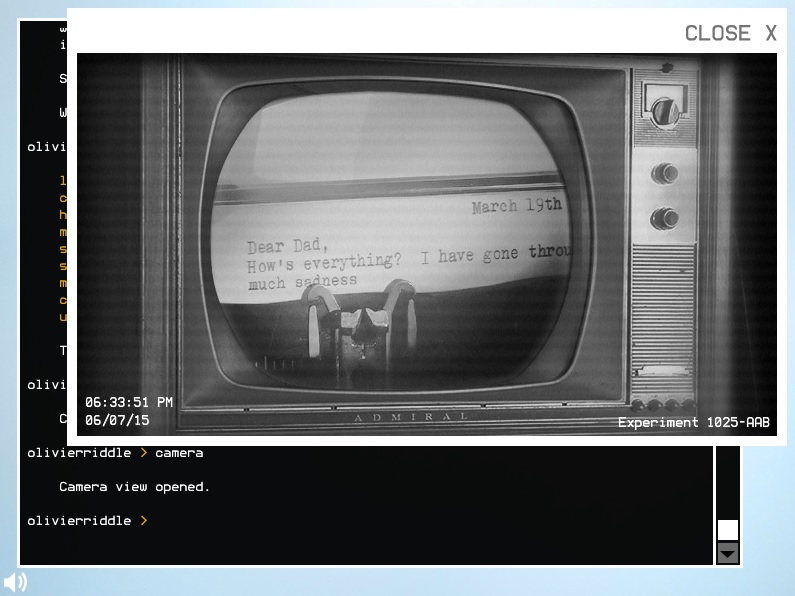This screenshot has height=596, width=795.
Task: Click the terminal scrollbar down arrow
Action: coord(728,553)
